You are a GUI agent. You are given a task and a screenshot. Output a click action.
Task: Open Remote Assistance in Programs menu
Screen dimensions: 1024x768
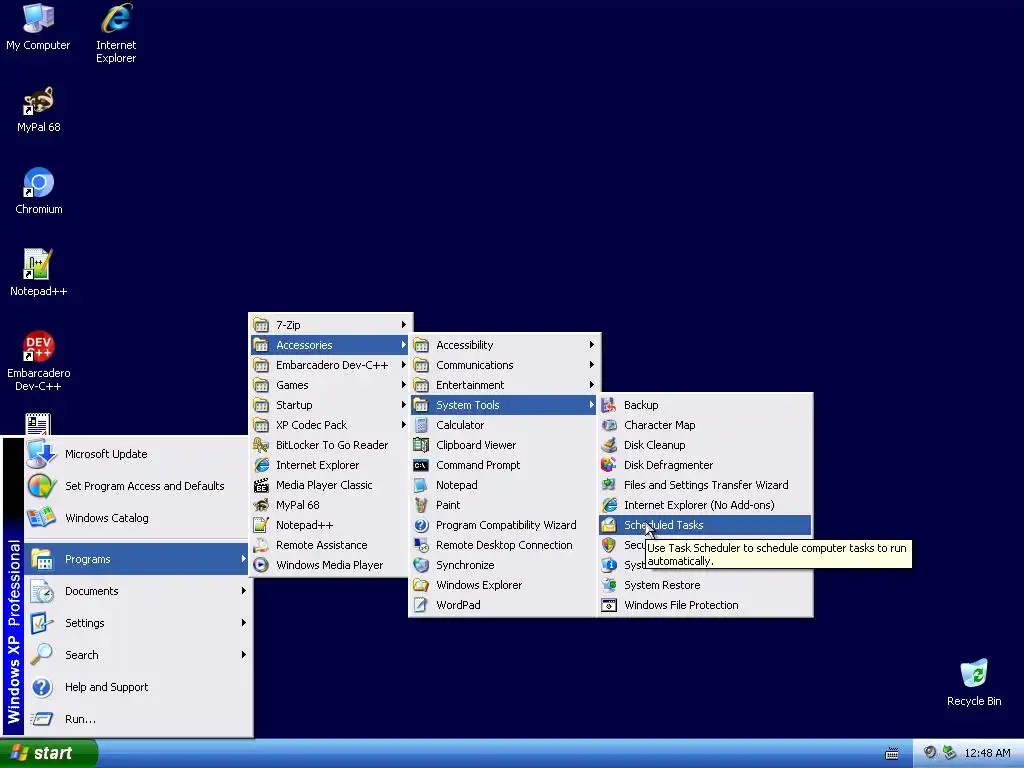tap(330, 545)
